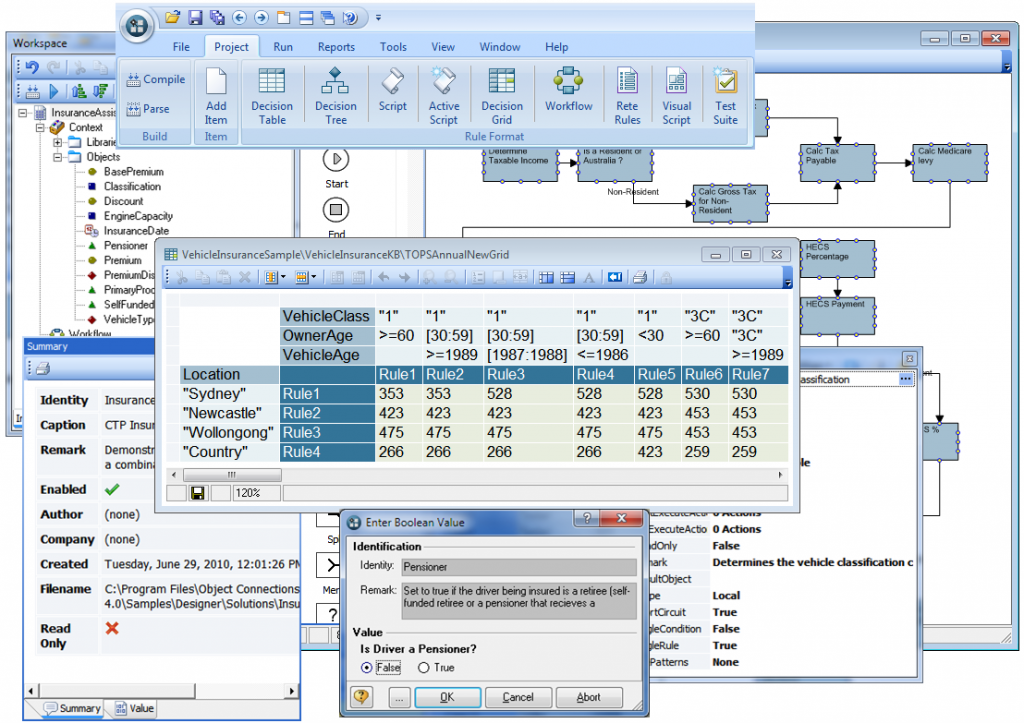Click Abort in Enter Boolean Value dialog
Viewport: 1024px width, 723px height.
click(588, 698)
